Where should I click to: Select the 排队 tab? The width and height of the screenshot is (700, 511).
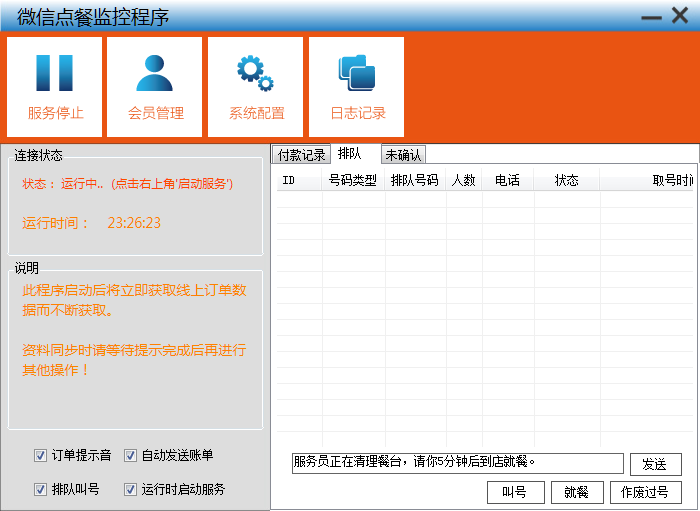(355, 154)
